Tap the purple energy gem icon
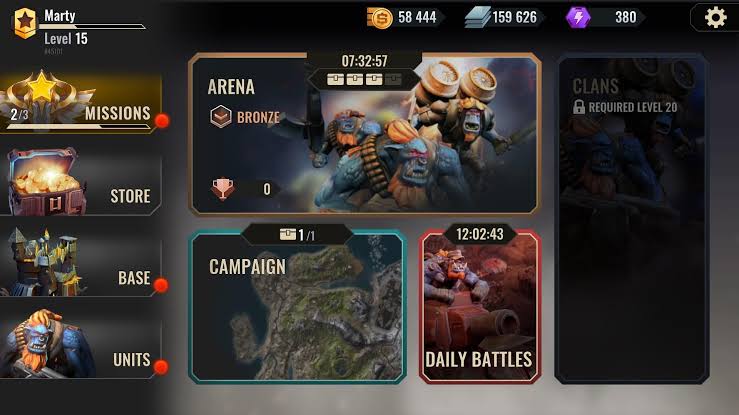 pyautogui.click(x=578, y=17)
